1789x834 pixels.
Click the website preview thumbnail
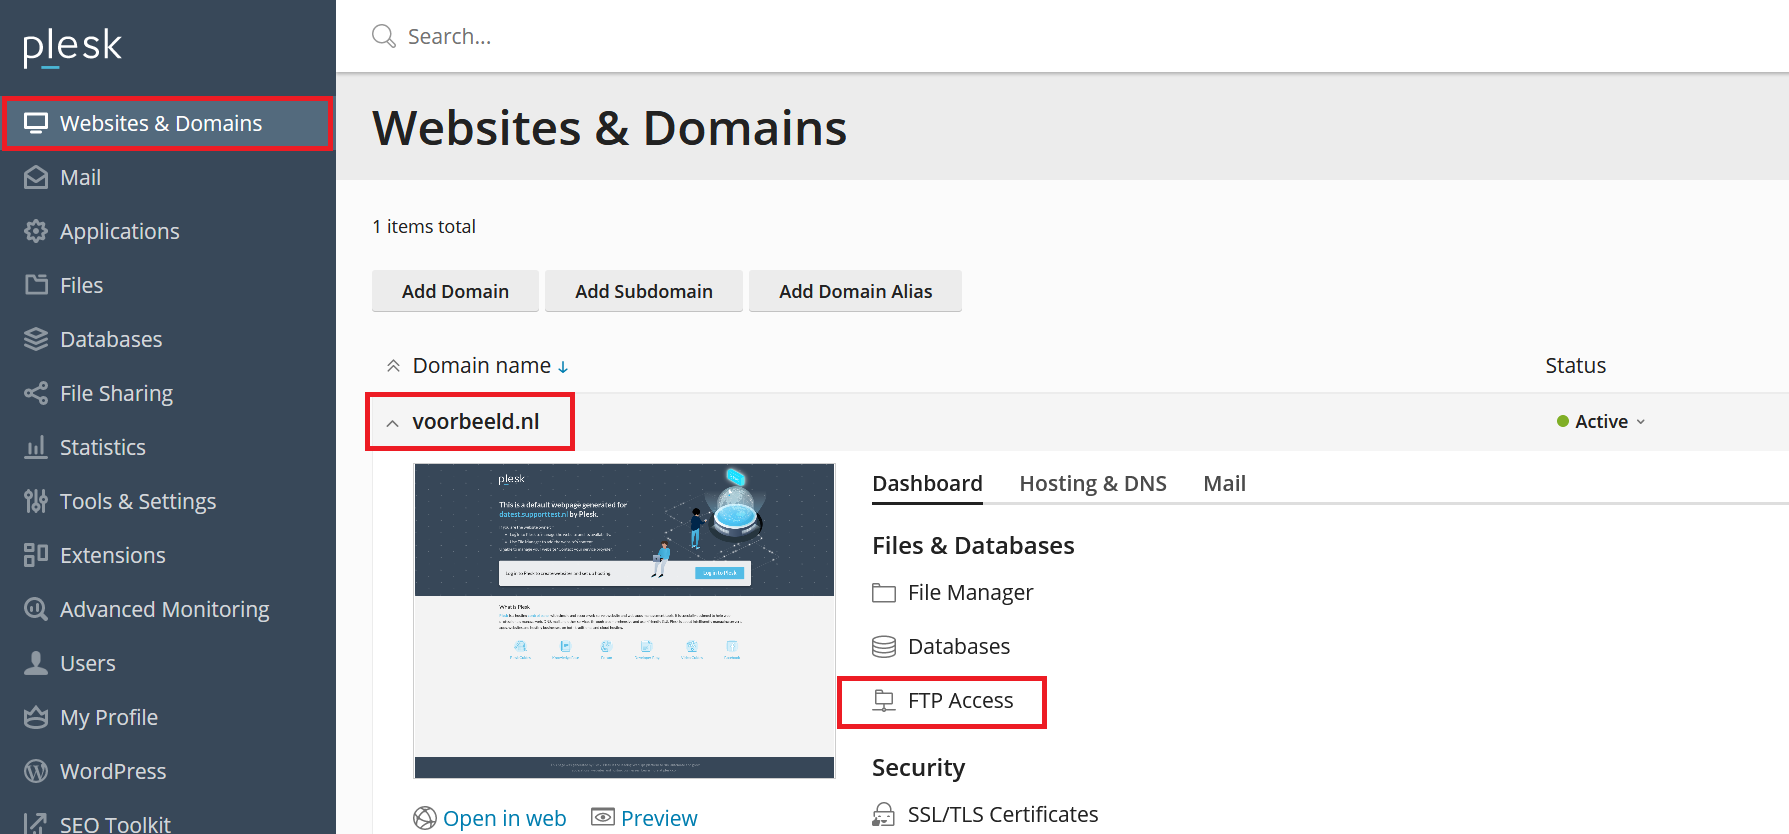[x=624, y=621]
